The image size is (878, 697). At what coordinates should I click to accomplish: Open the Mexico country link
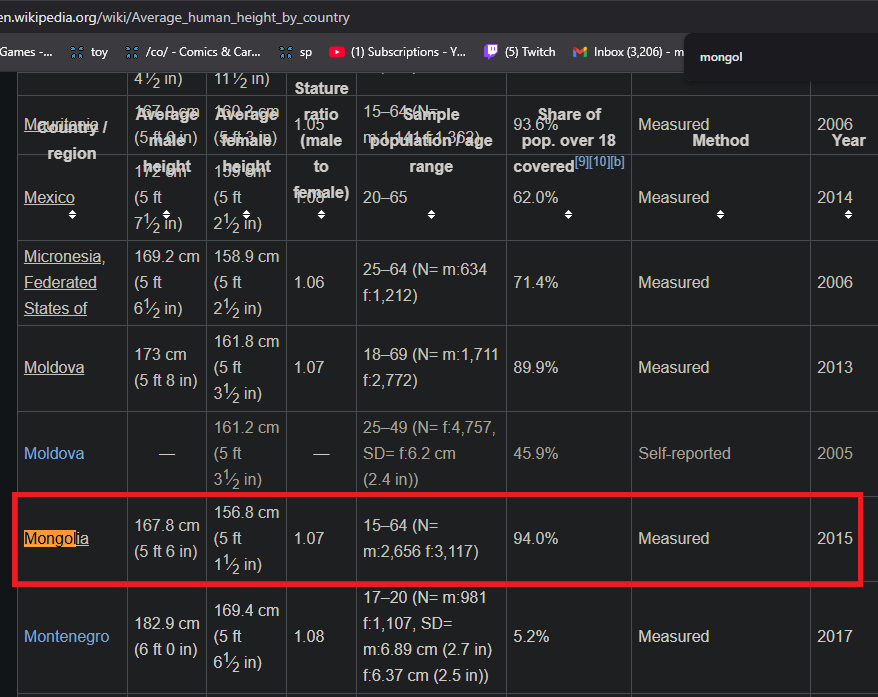click(49, 198)
